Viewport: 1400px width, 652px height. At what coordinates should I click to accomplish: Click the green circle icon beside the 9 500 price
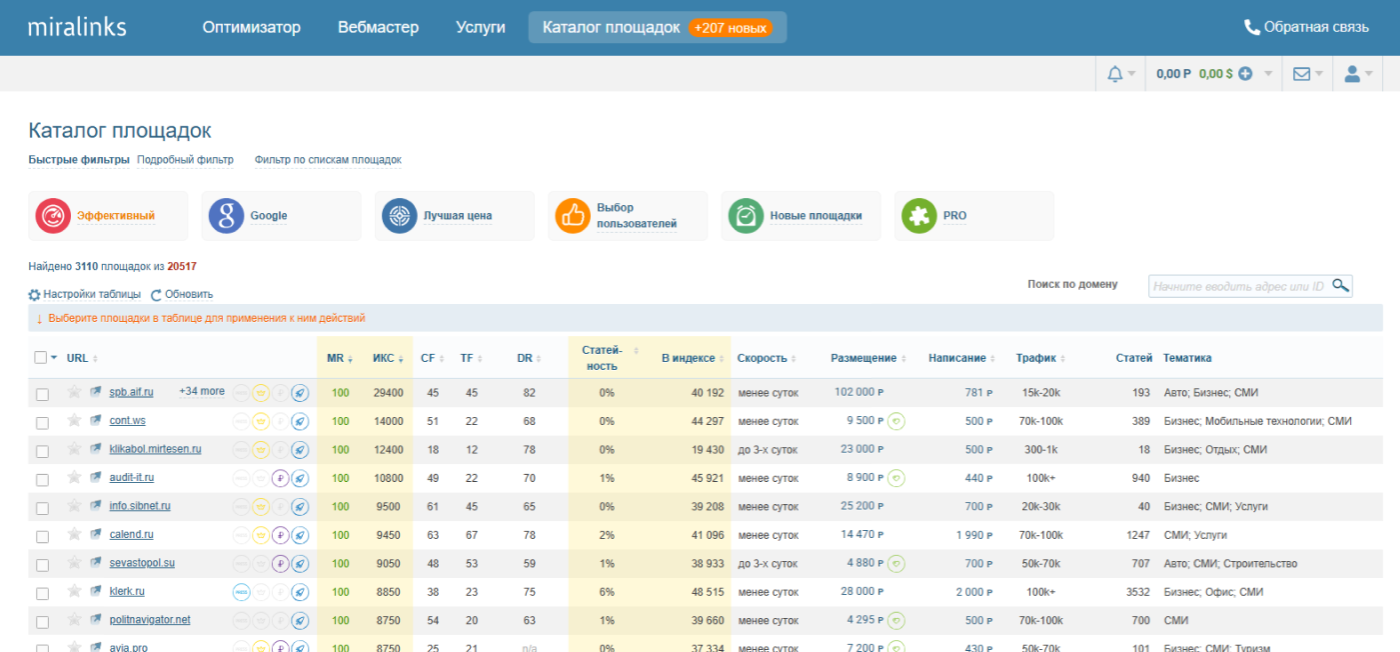point(896,421)
